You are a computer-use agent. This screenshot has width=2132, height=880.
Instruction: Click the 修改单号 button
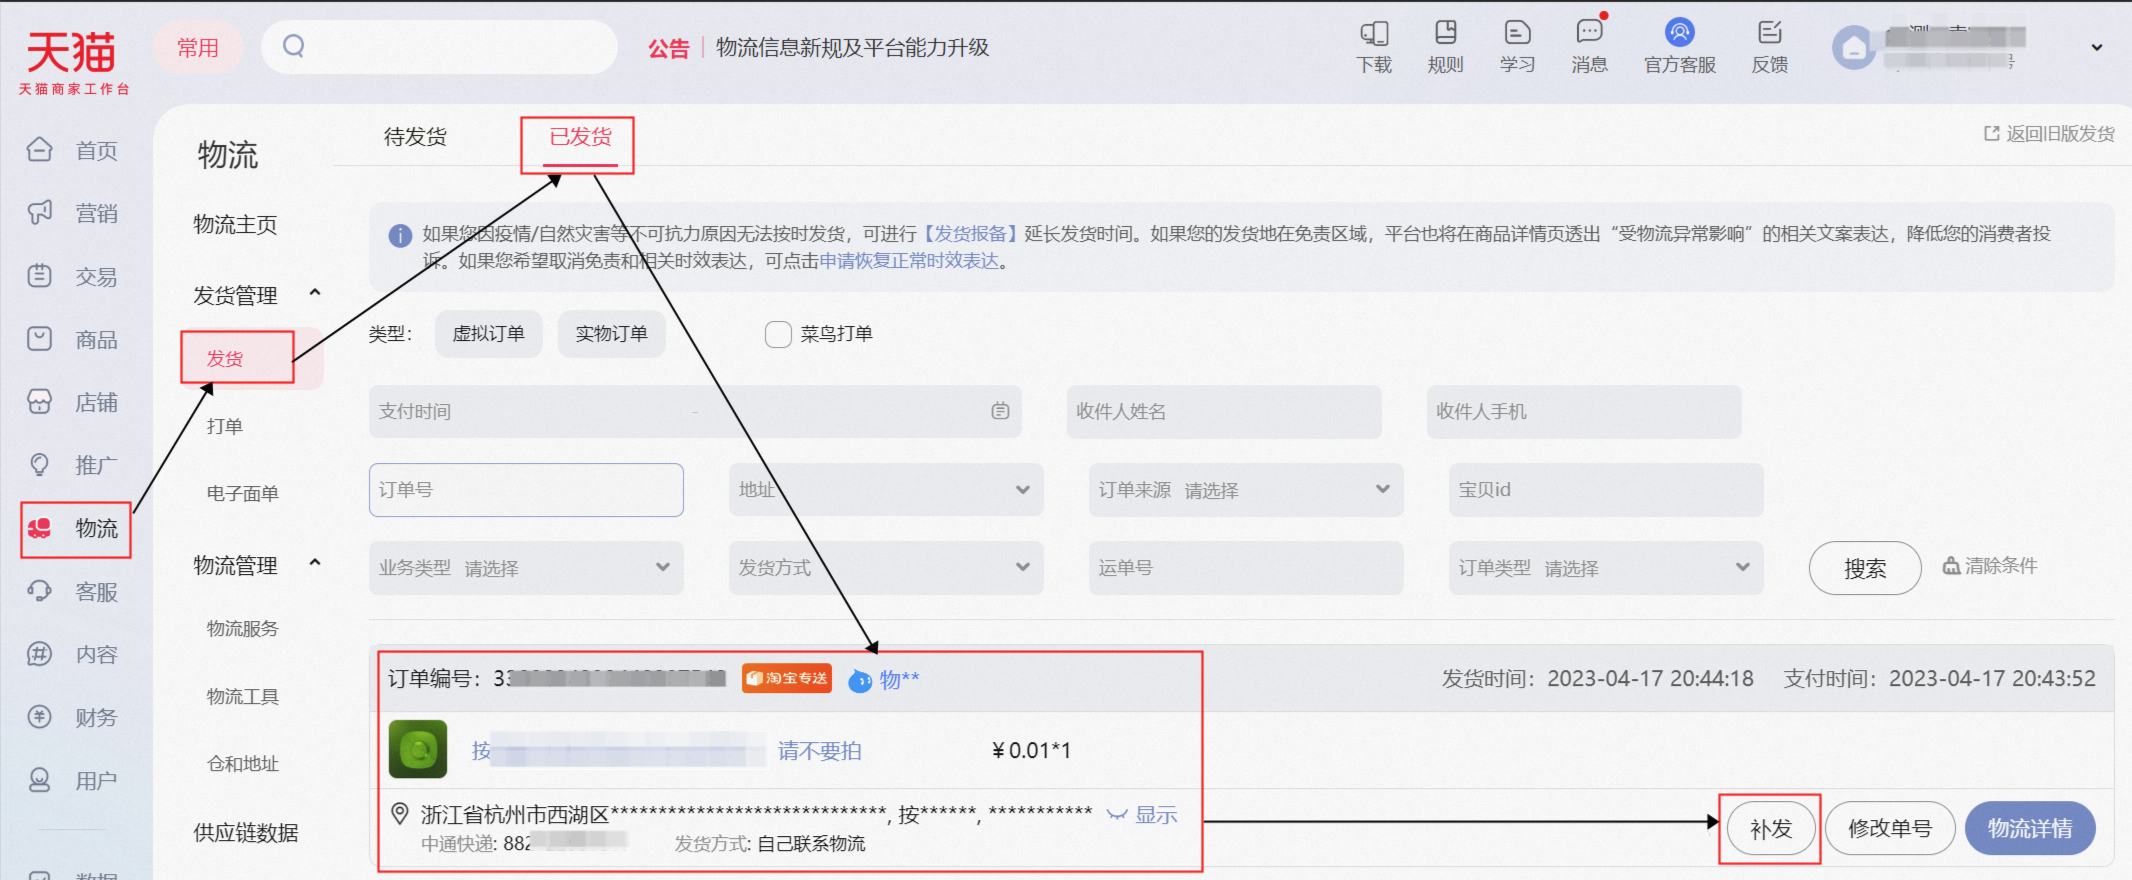[x=1890, y=829]
